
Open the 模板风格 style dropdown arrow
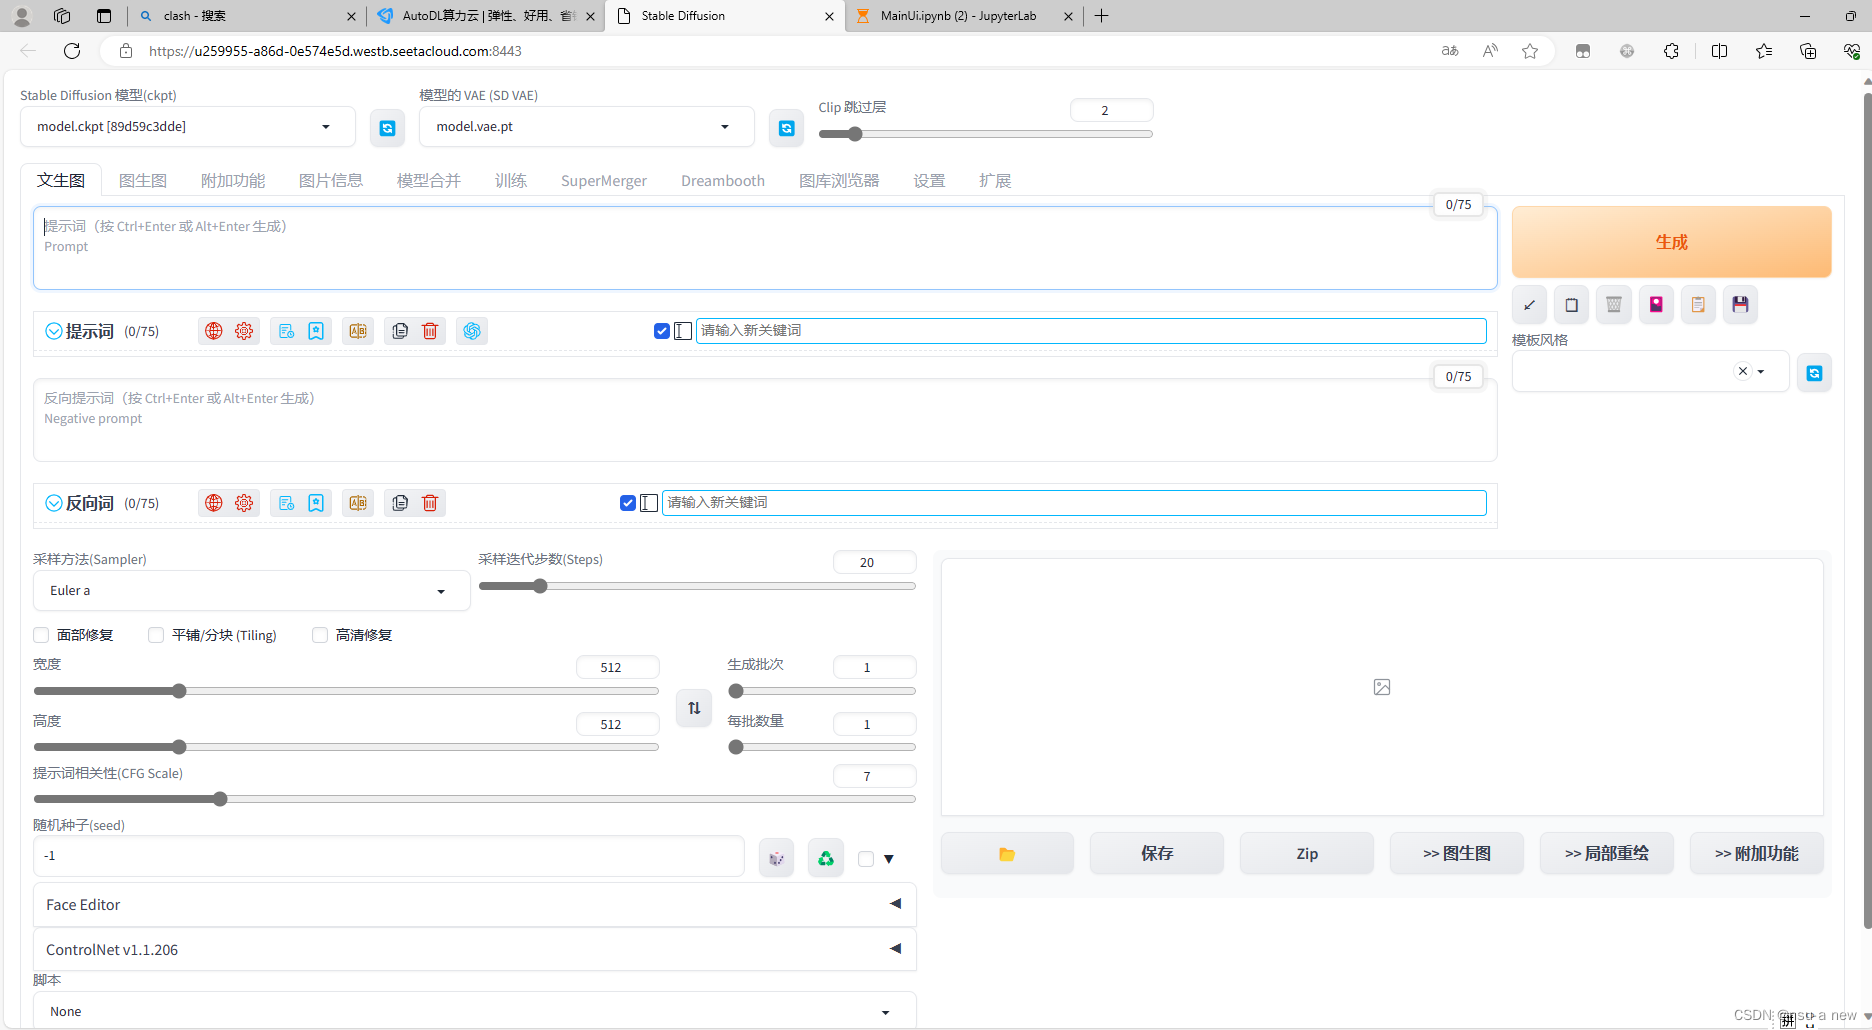(1761, 372)
